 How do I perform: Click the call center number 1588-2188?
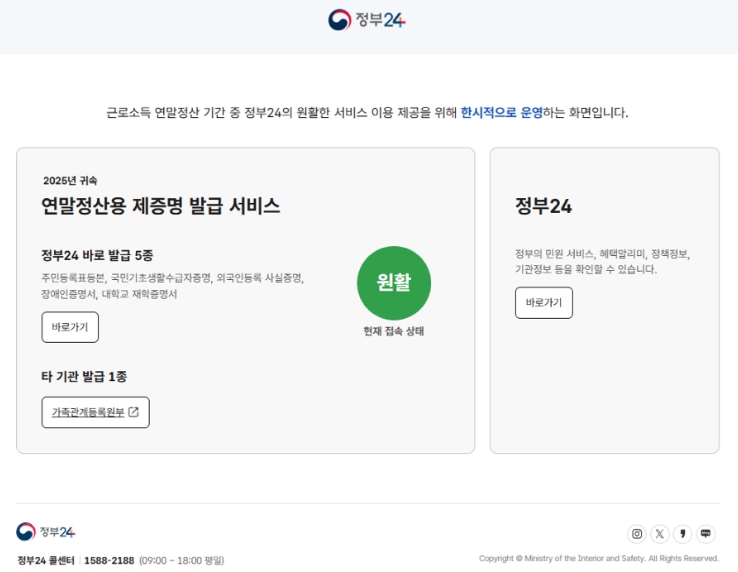tap(109, 561)
